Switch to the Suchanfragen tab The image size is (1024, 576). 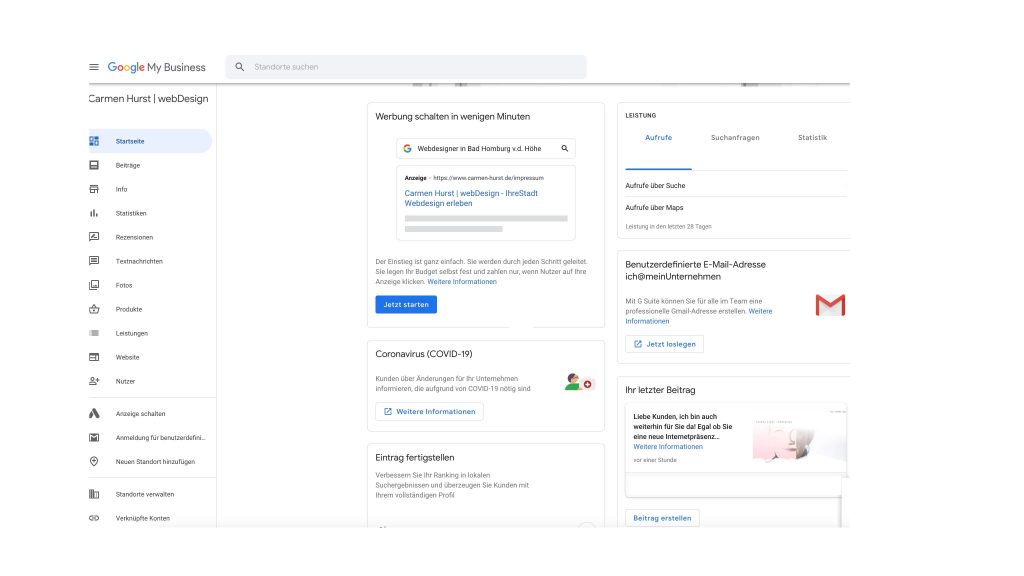click(x=735, y=138)
